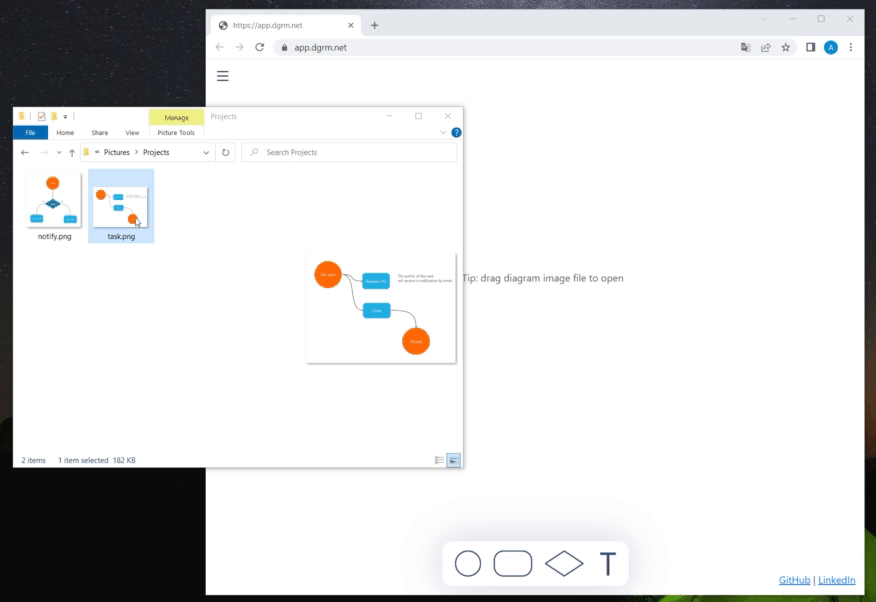Select the circle shape tool
Viewport: 876px width, 602px height.
coord(468,563)
